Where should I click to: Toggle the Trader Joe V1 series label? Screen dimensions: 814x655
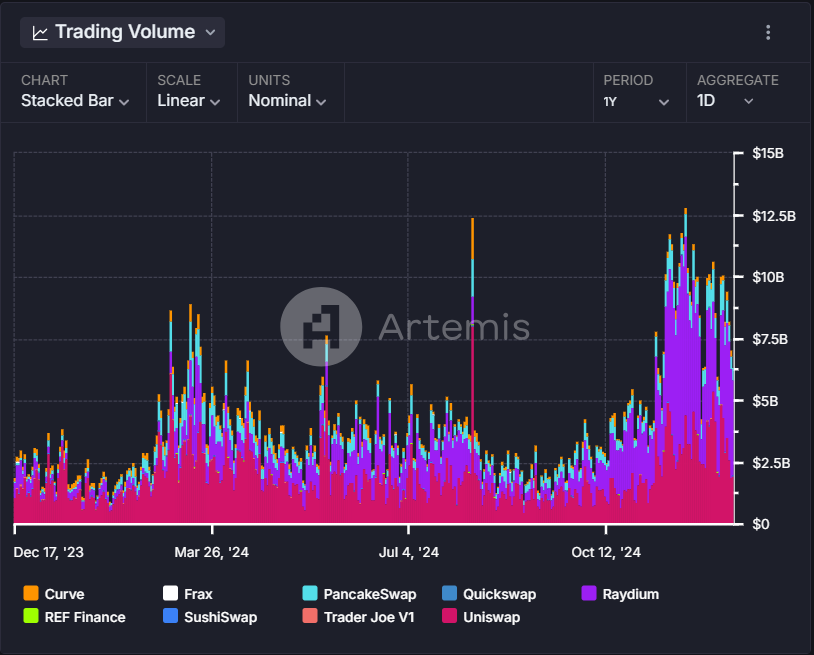point(369,617)
